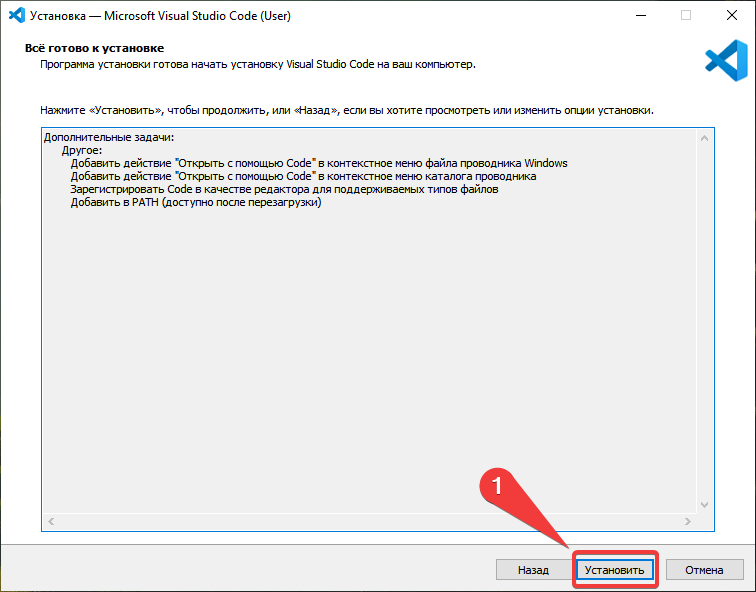Click the VS Code icon in title bar
The width and height of the screenshot is (756, 592).
coord(17,15)
